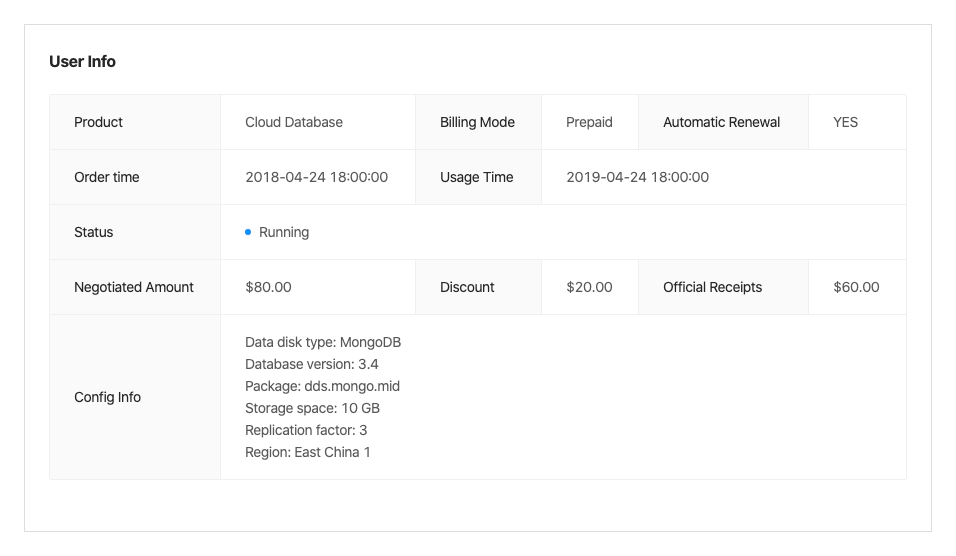Select the $60.00 official receipts value

coord(856,287)
